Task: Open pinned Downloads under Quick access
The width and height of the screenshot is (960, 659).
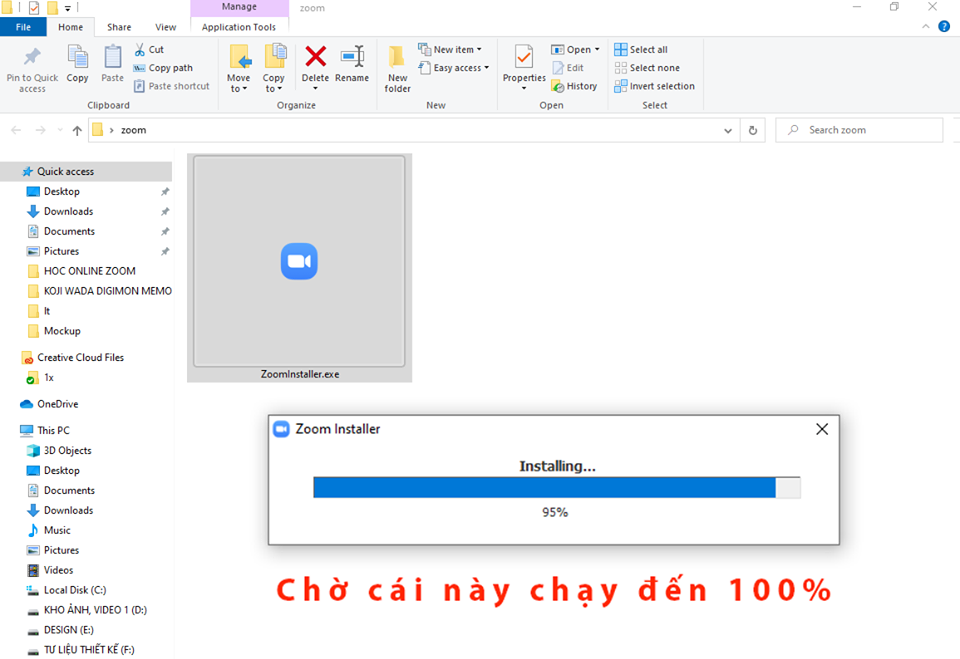Action: (x=69, y=211)
